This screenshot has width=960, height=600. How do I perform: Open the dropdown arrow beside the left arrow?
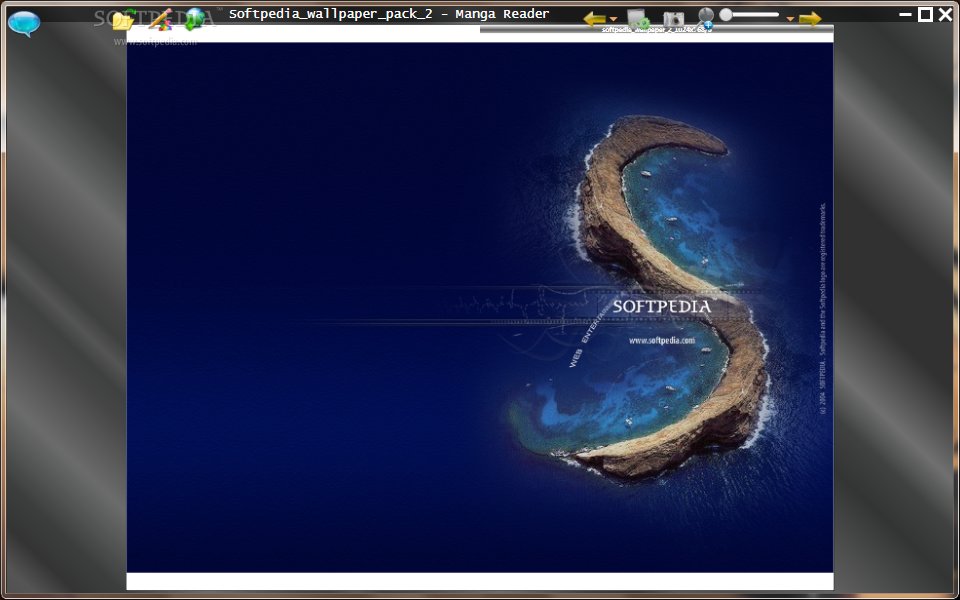tap(613, 20)
